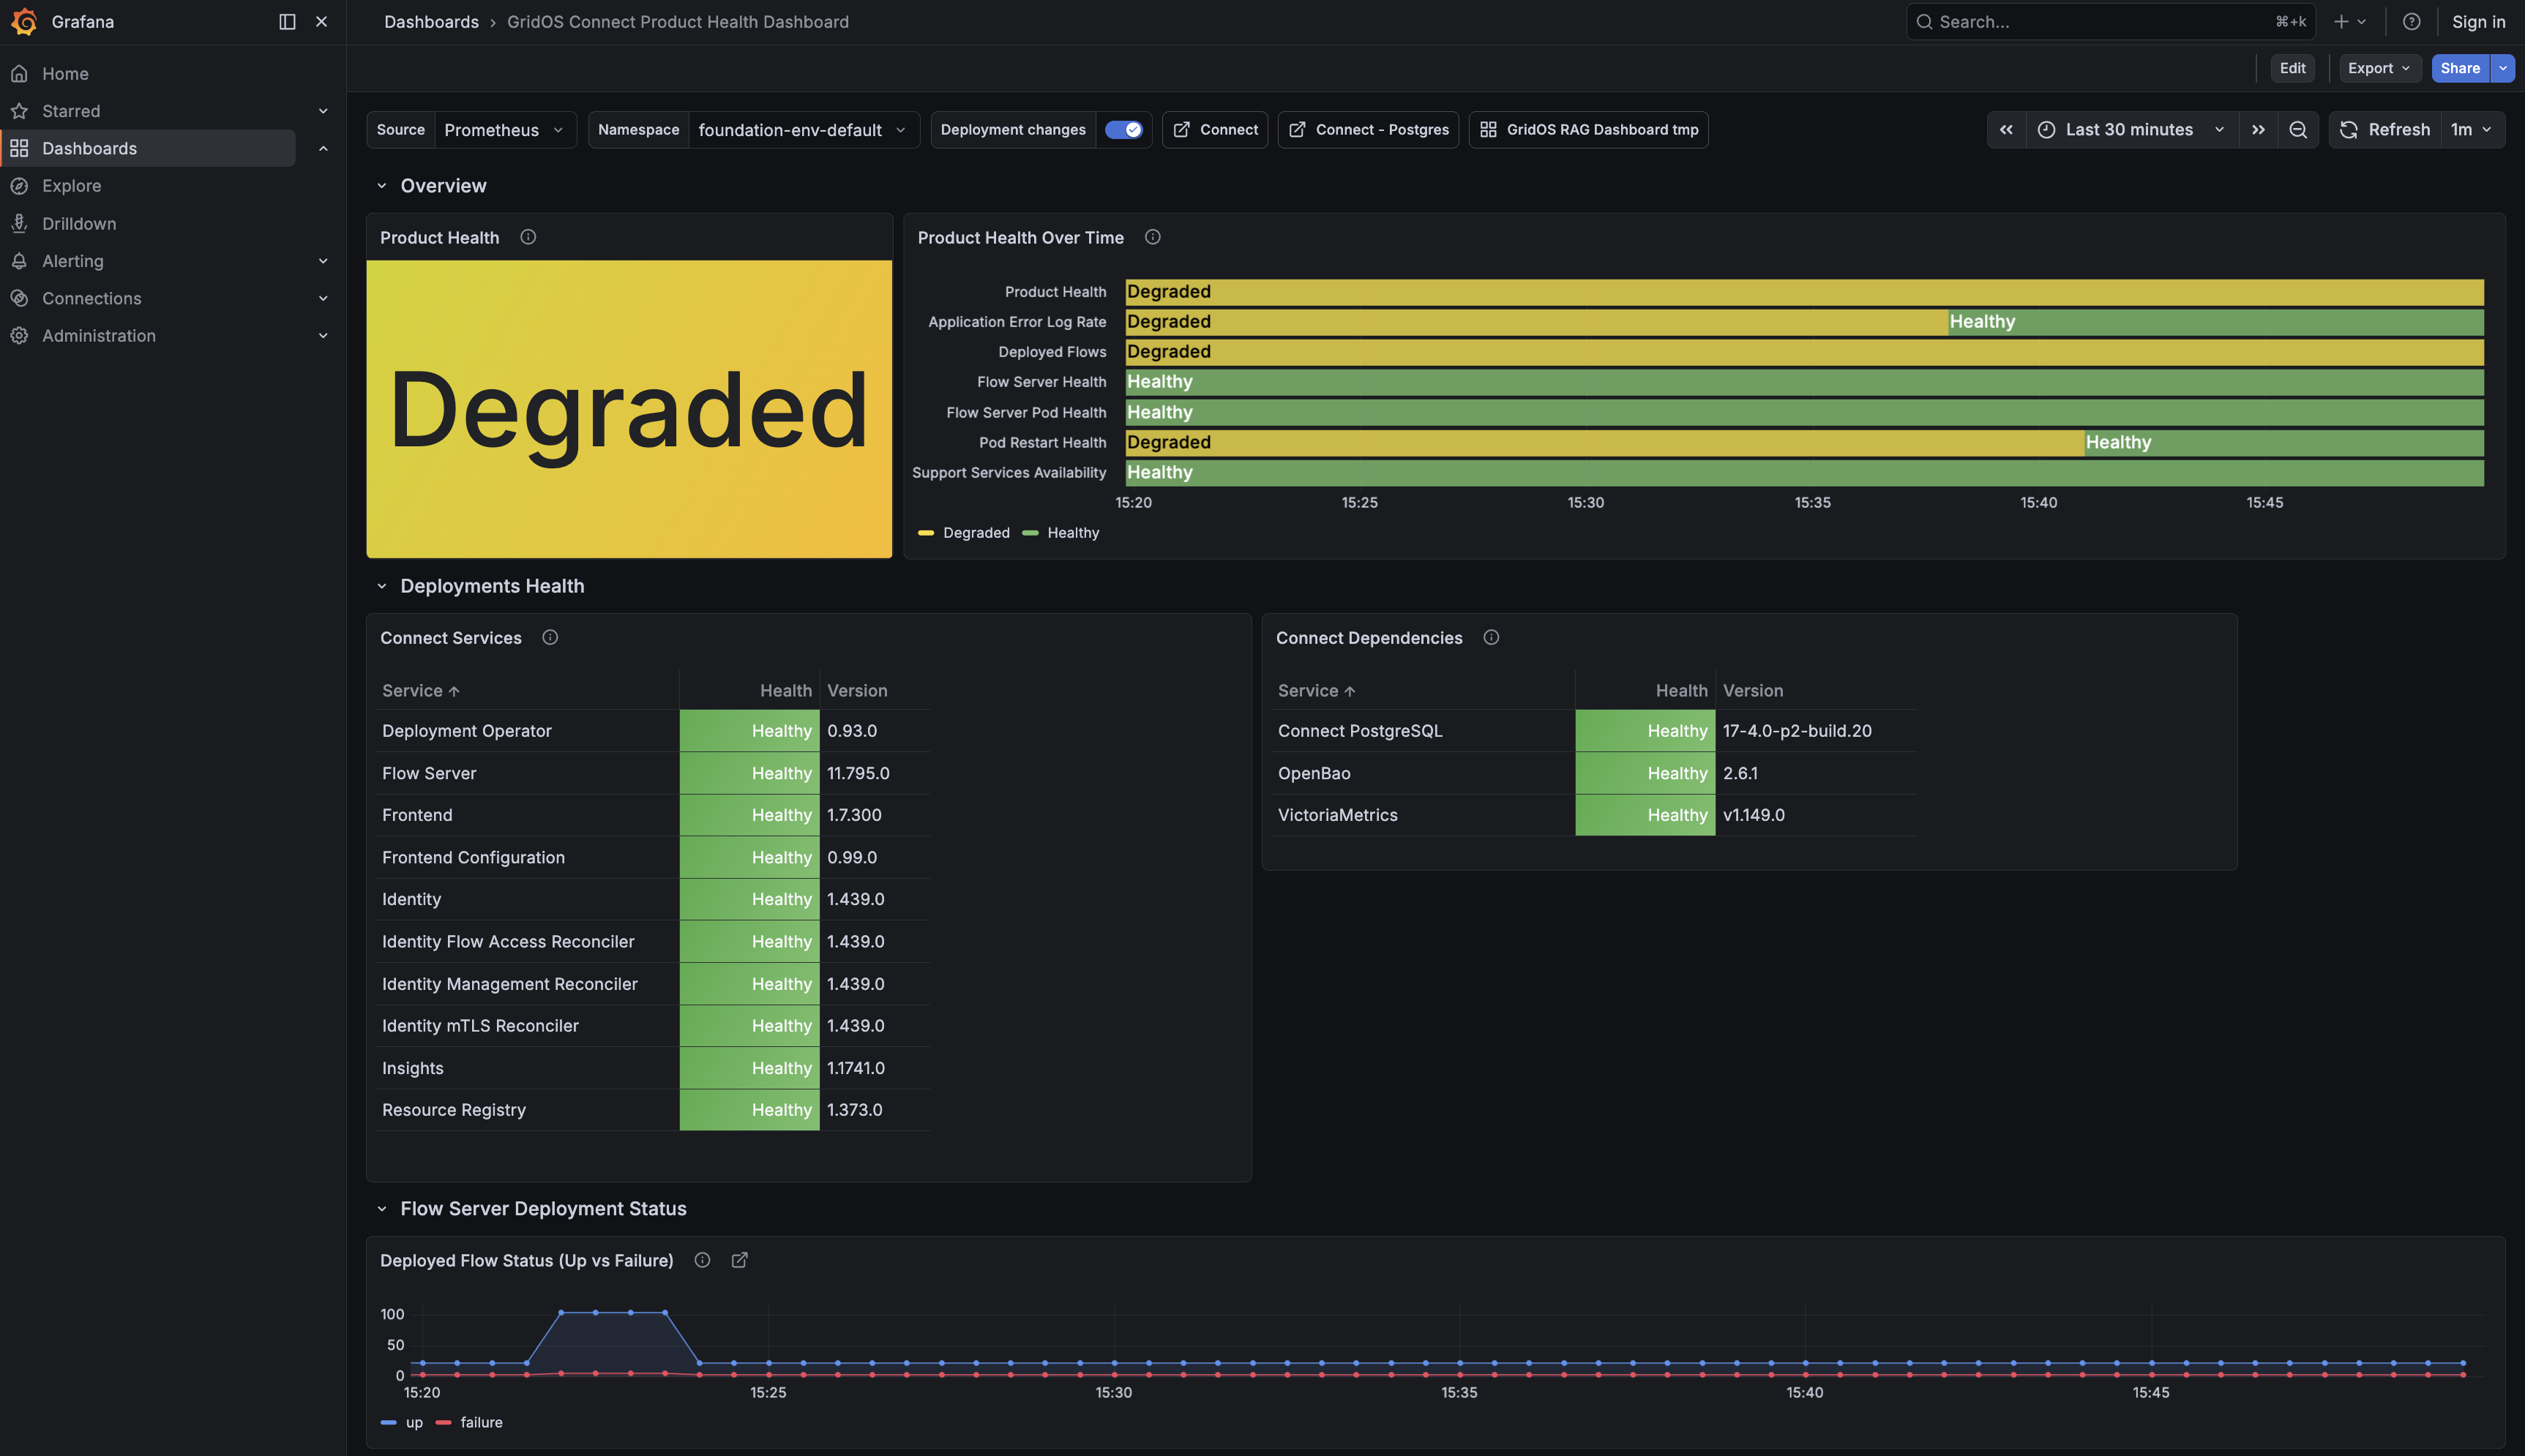Viewport: 2525px width, 1456px height.
Task: Open the Connect - Postgres link
Action: coord(1368,129)
